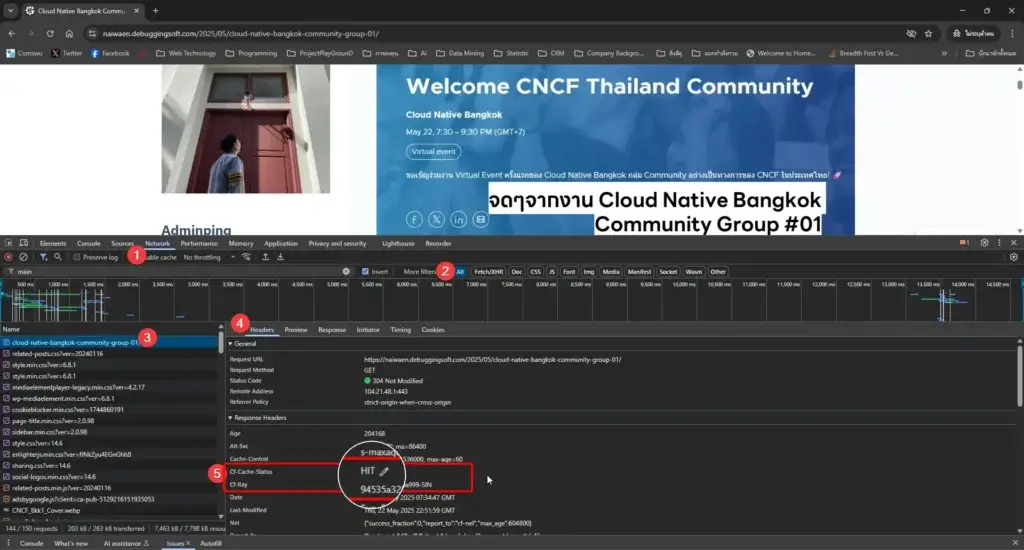Click the red door photo thumbnail
Screen dimensions: 1024x550
point(246,129)
